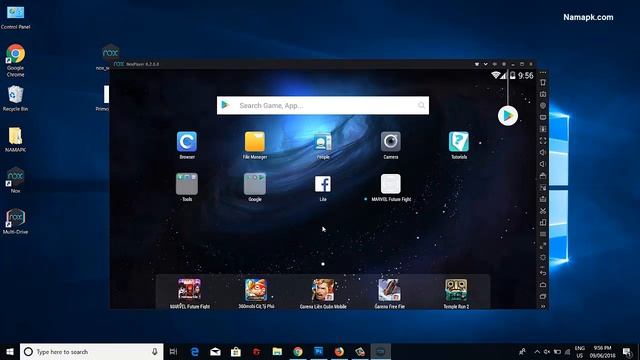Open File Explorer from taskbar
Image resolution: width=640 pixels, height=360 pixels.
tap(277, 351)
